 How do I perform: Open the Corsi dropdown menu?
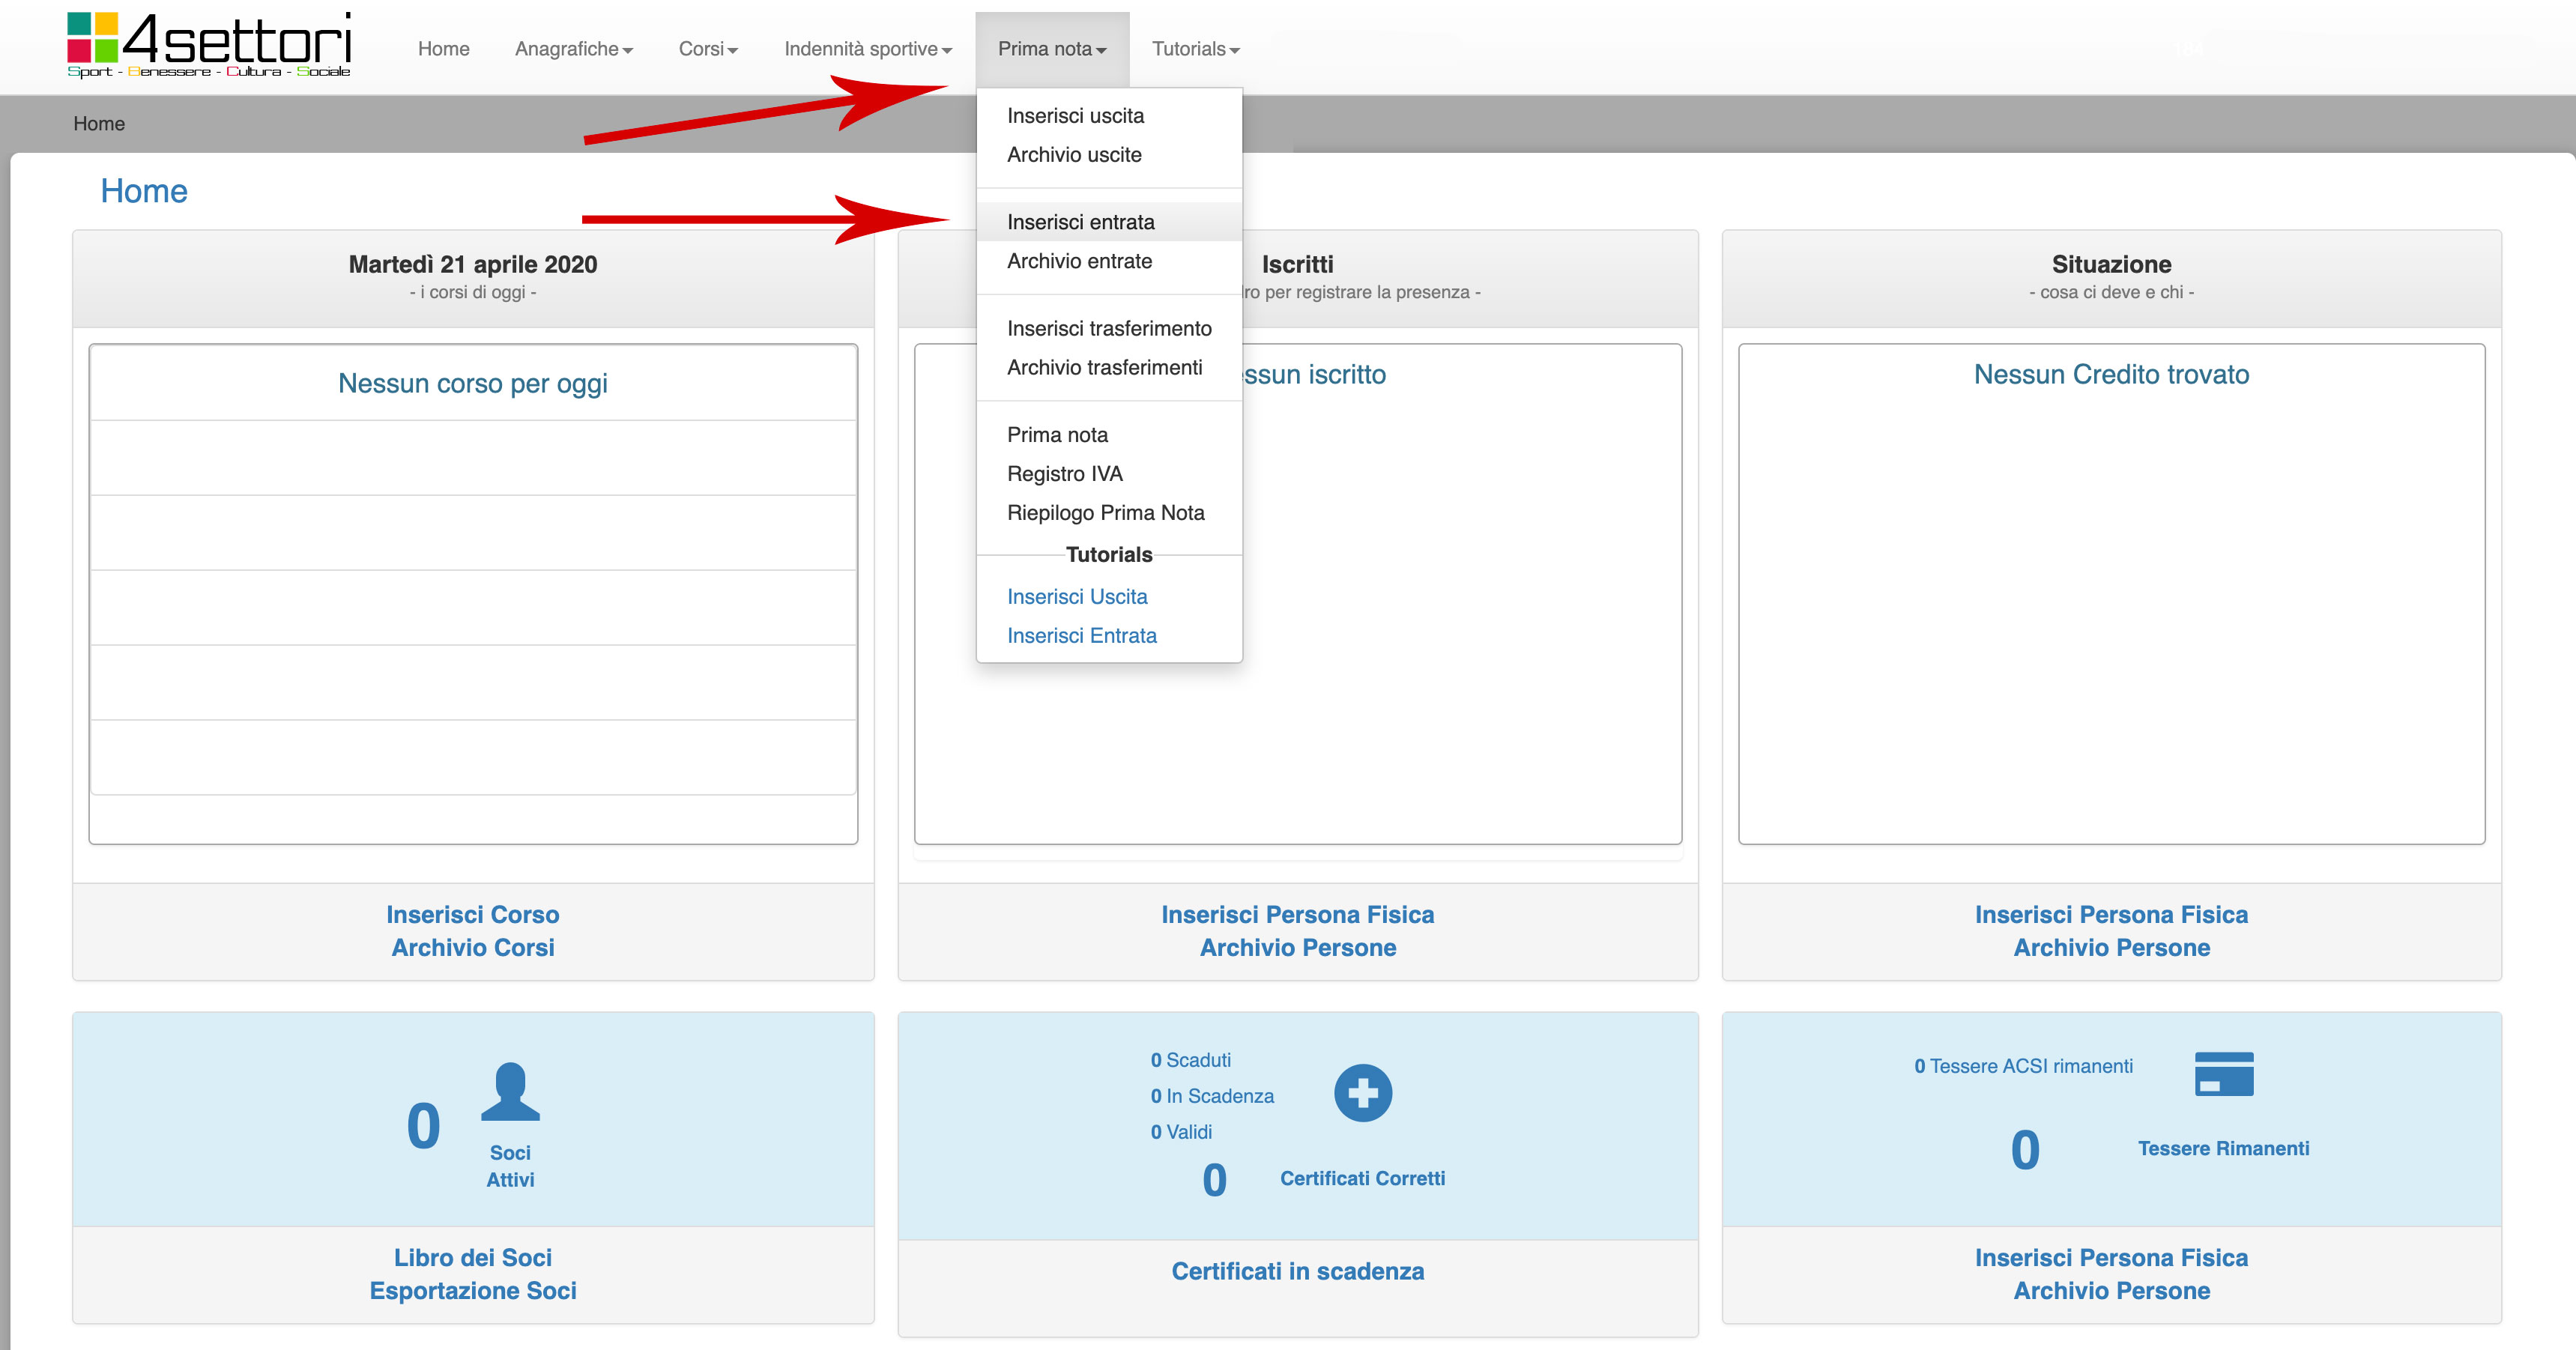[707, 49]
